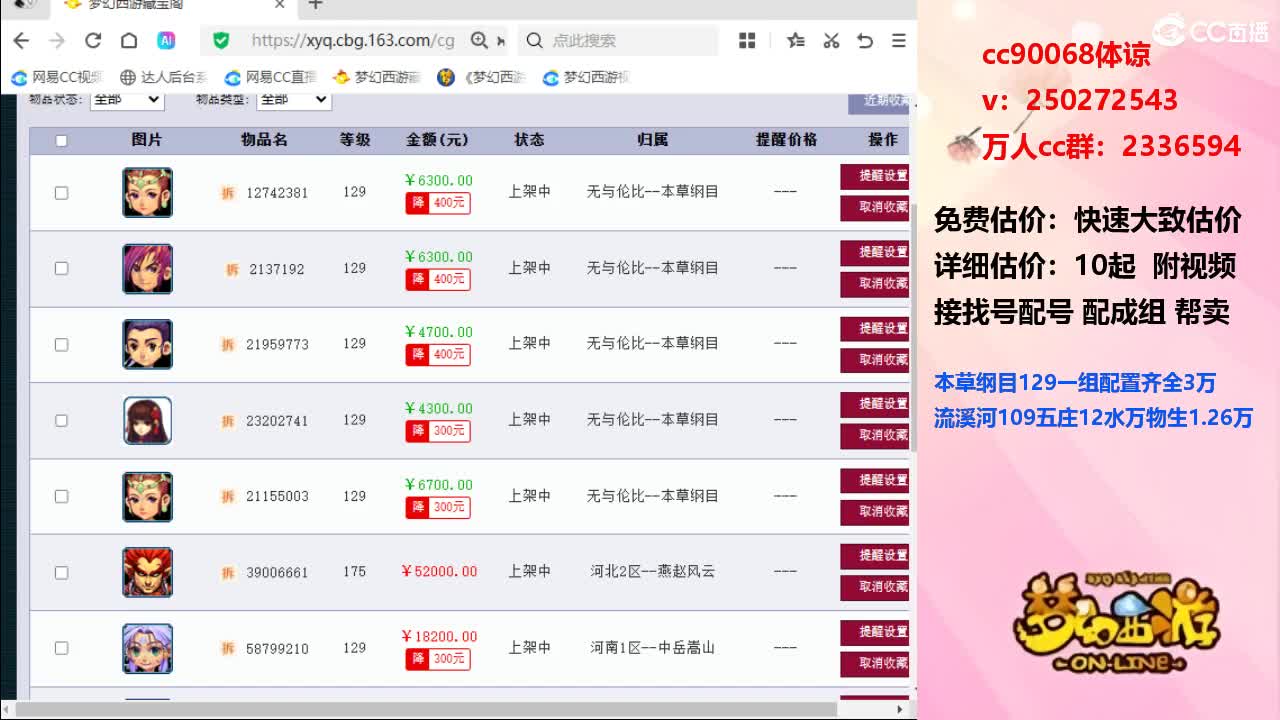Image resolution: width=1280 pixels, height=720 pixels.
Task: Click the character avatar for item 58799210
Action: point(147,648)
